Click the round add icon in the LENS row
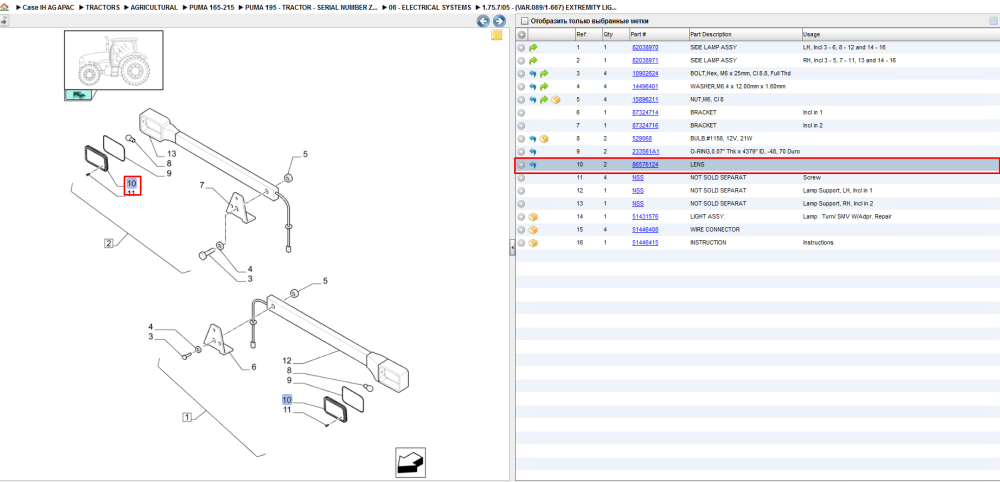The image size is (1000, 482). click(521, 164)
